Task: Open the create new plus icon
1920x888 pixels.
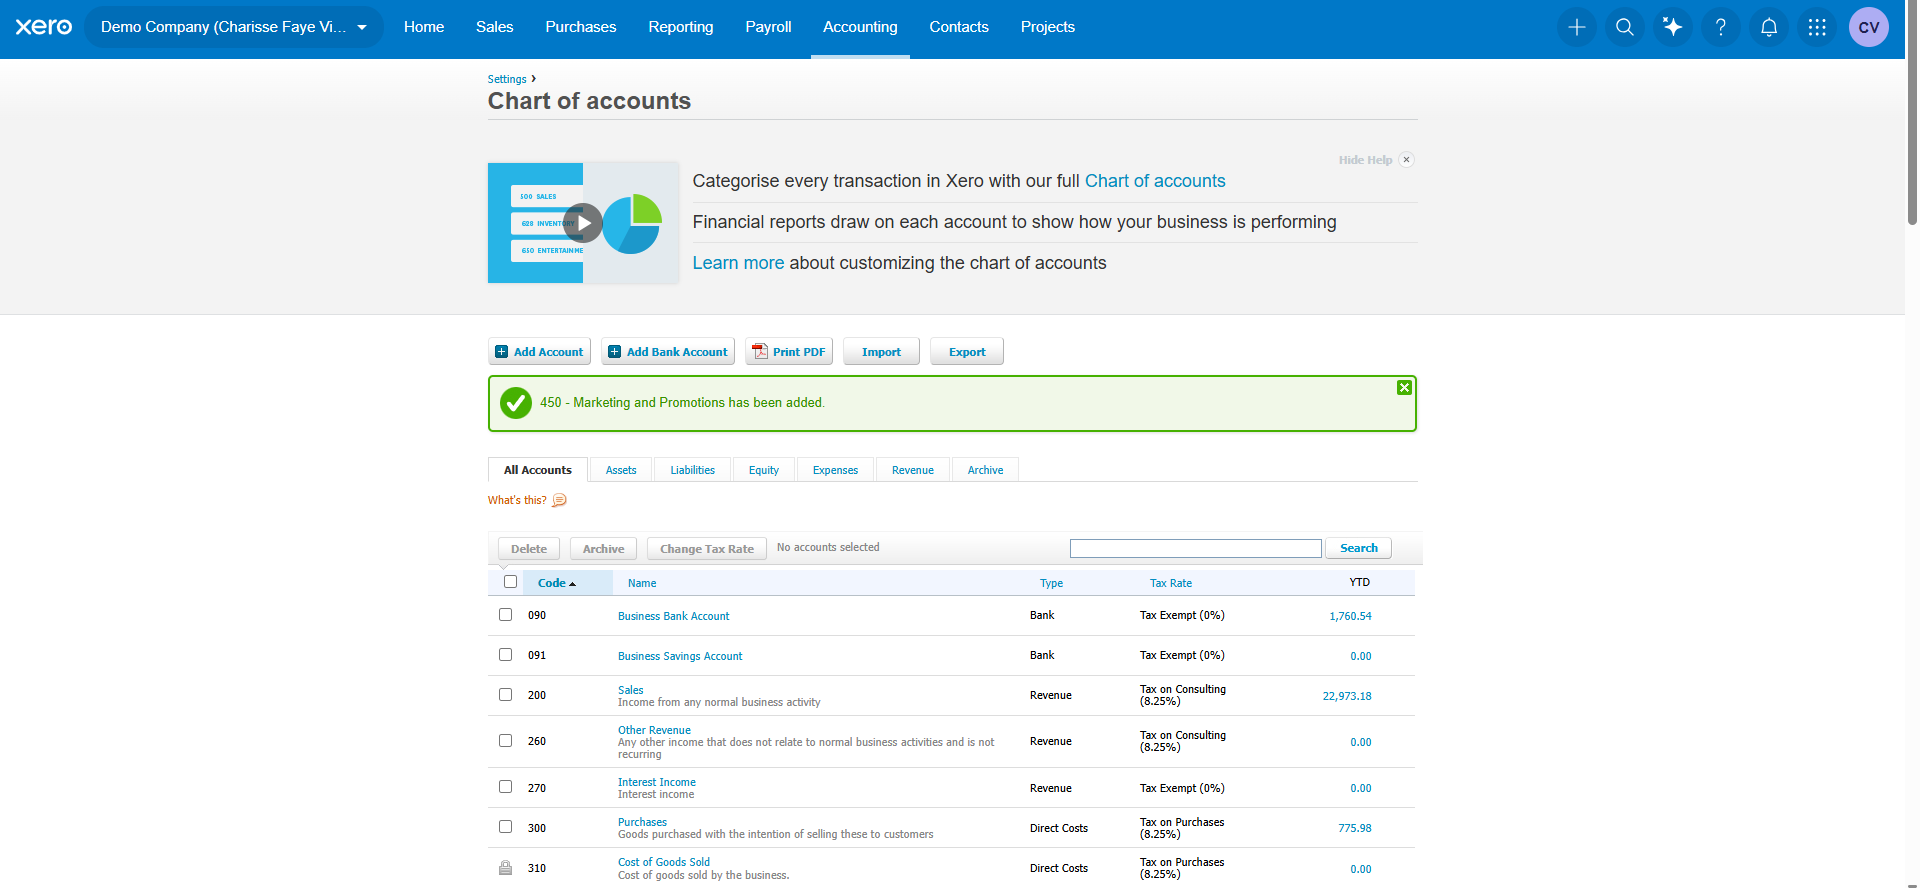Action: (1577, 27)
